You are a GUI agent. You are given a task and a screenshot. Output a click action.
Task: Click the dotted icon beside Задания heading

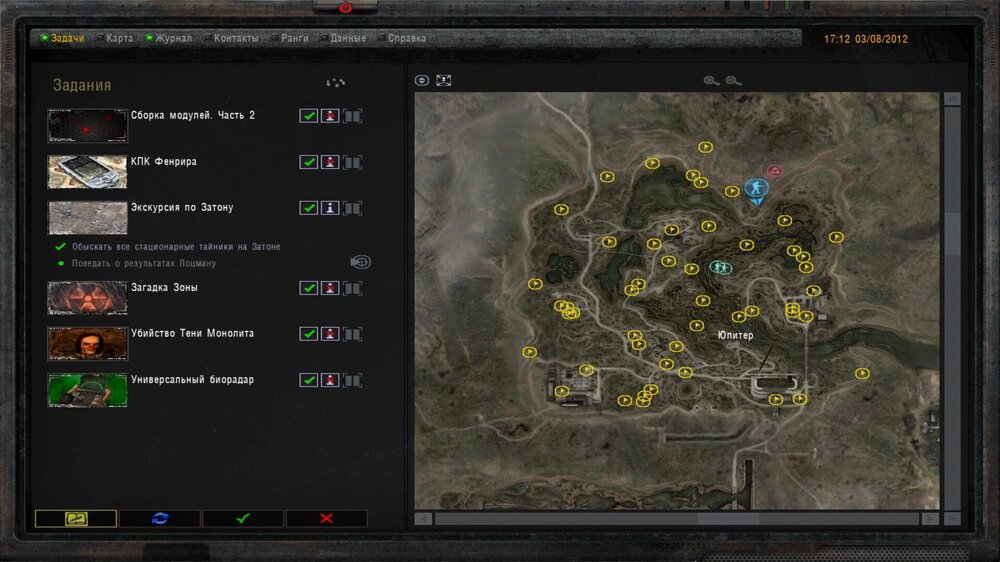tap(335, 82)
